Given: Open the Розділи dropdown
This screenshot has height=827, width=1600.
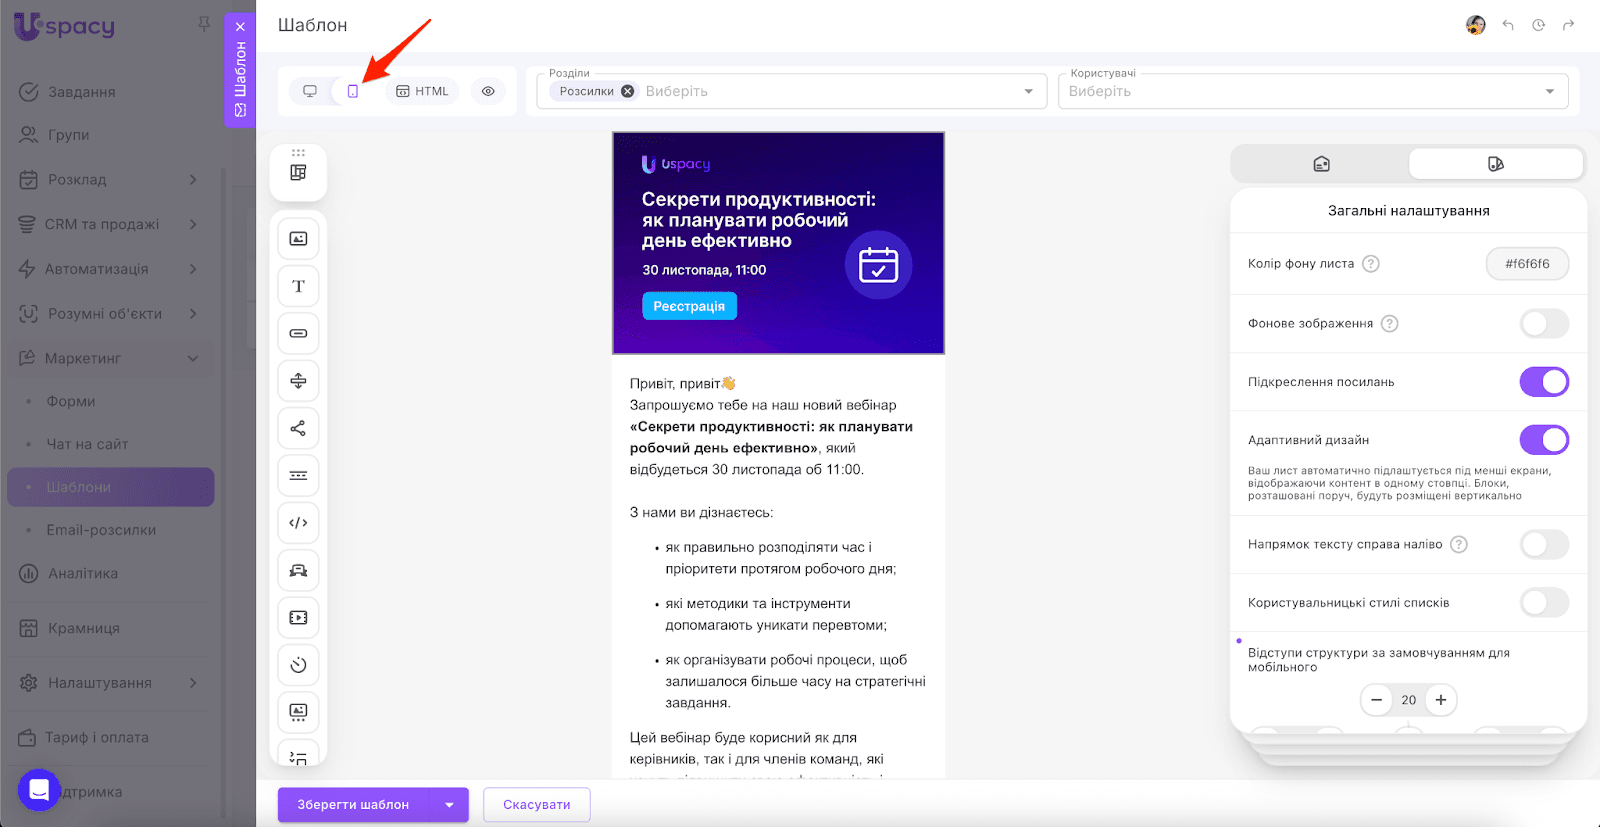Looking at the screenshot, I should pyautogui.click(x=1028, y=91).
